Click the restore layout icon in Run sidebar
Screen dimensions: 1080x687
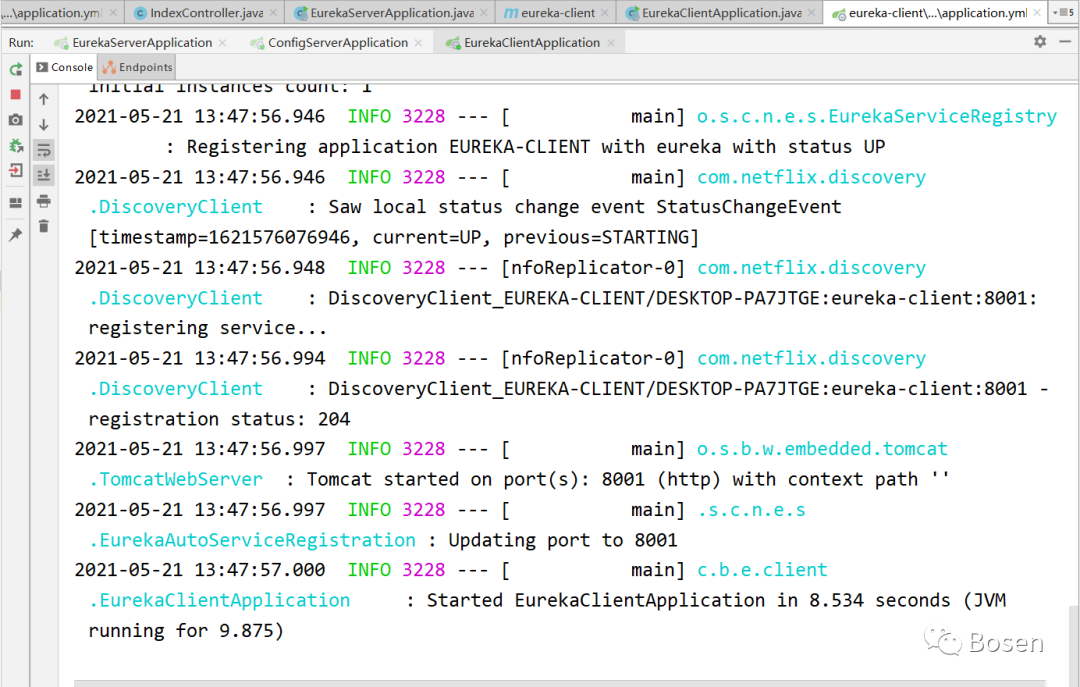tap(16, 203)
